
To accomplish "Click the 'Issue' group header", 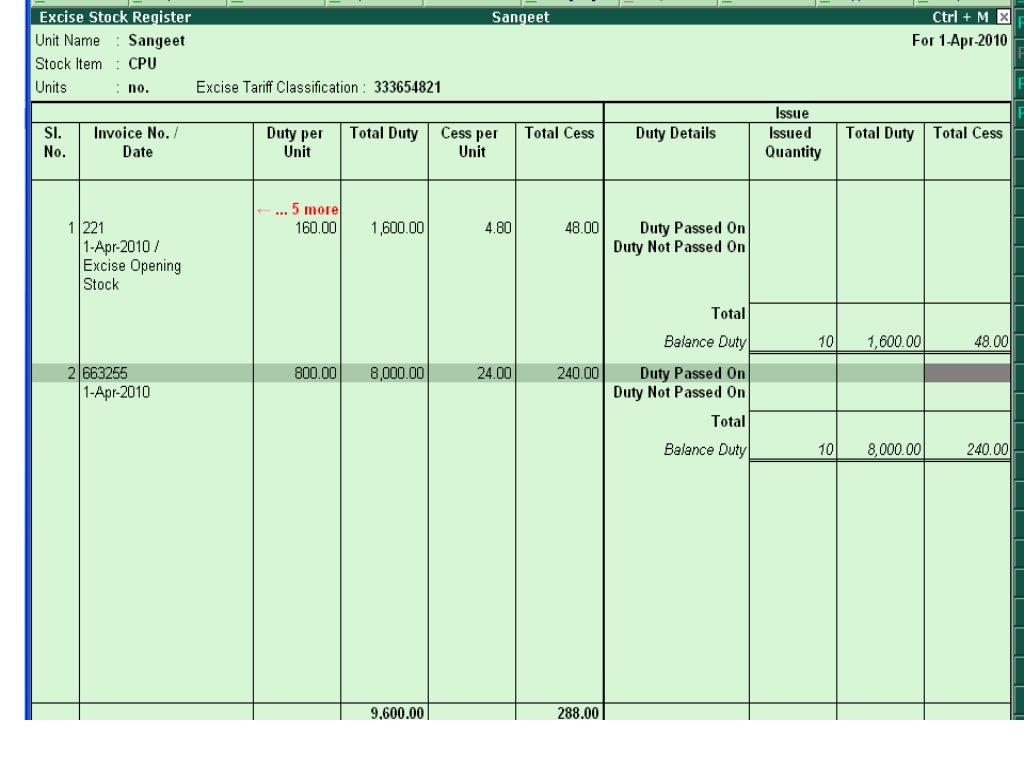I will coord(792,113).
